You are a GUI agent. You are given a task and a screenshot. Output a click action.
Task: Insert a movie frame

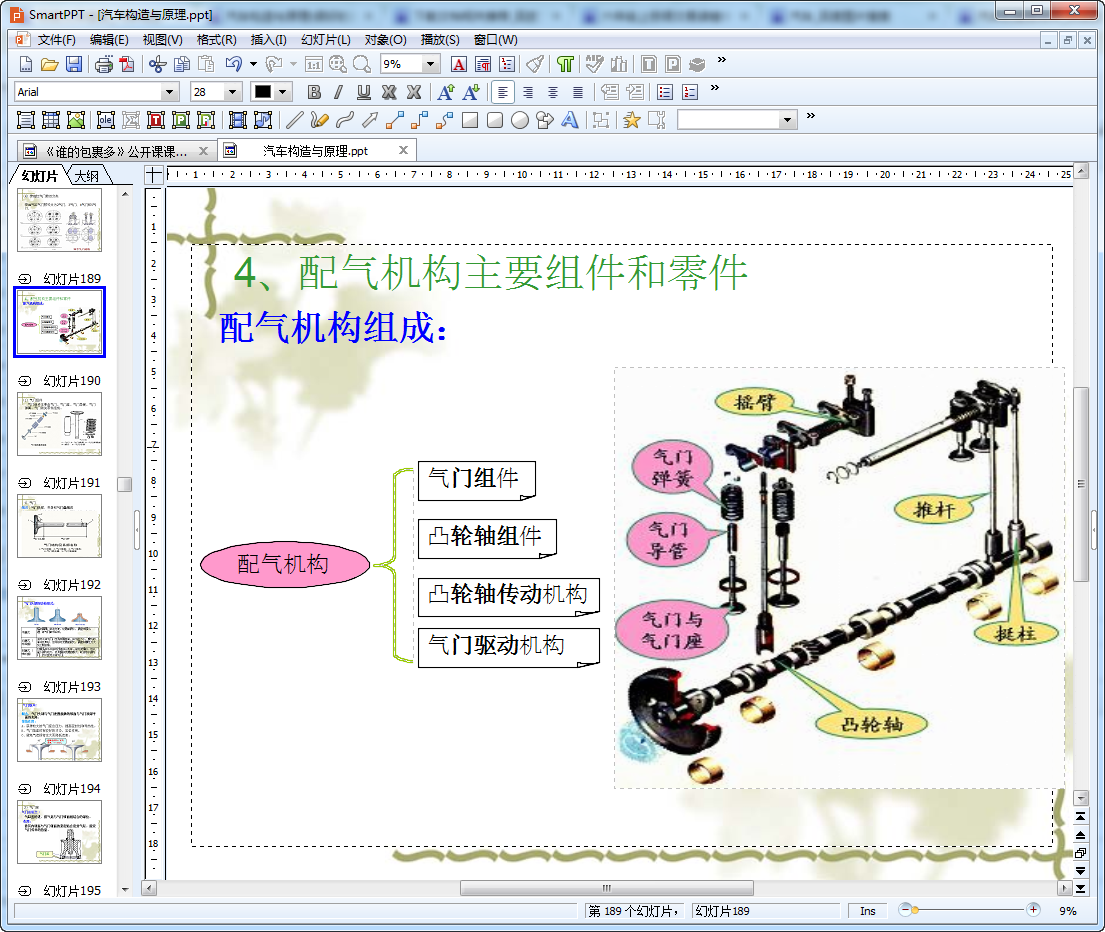238,120
